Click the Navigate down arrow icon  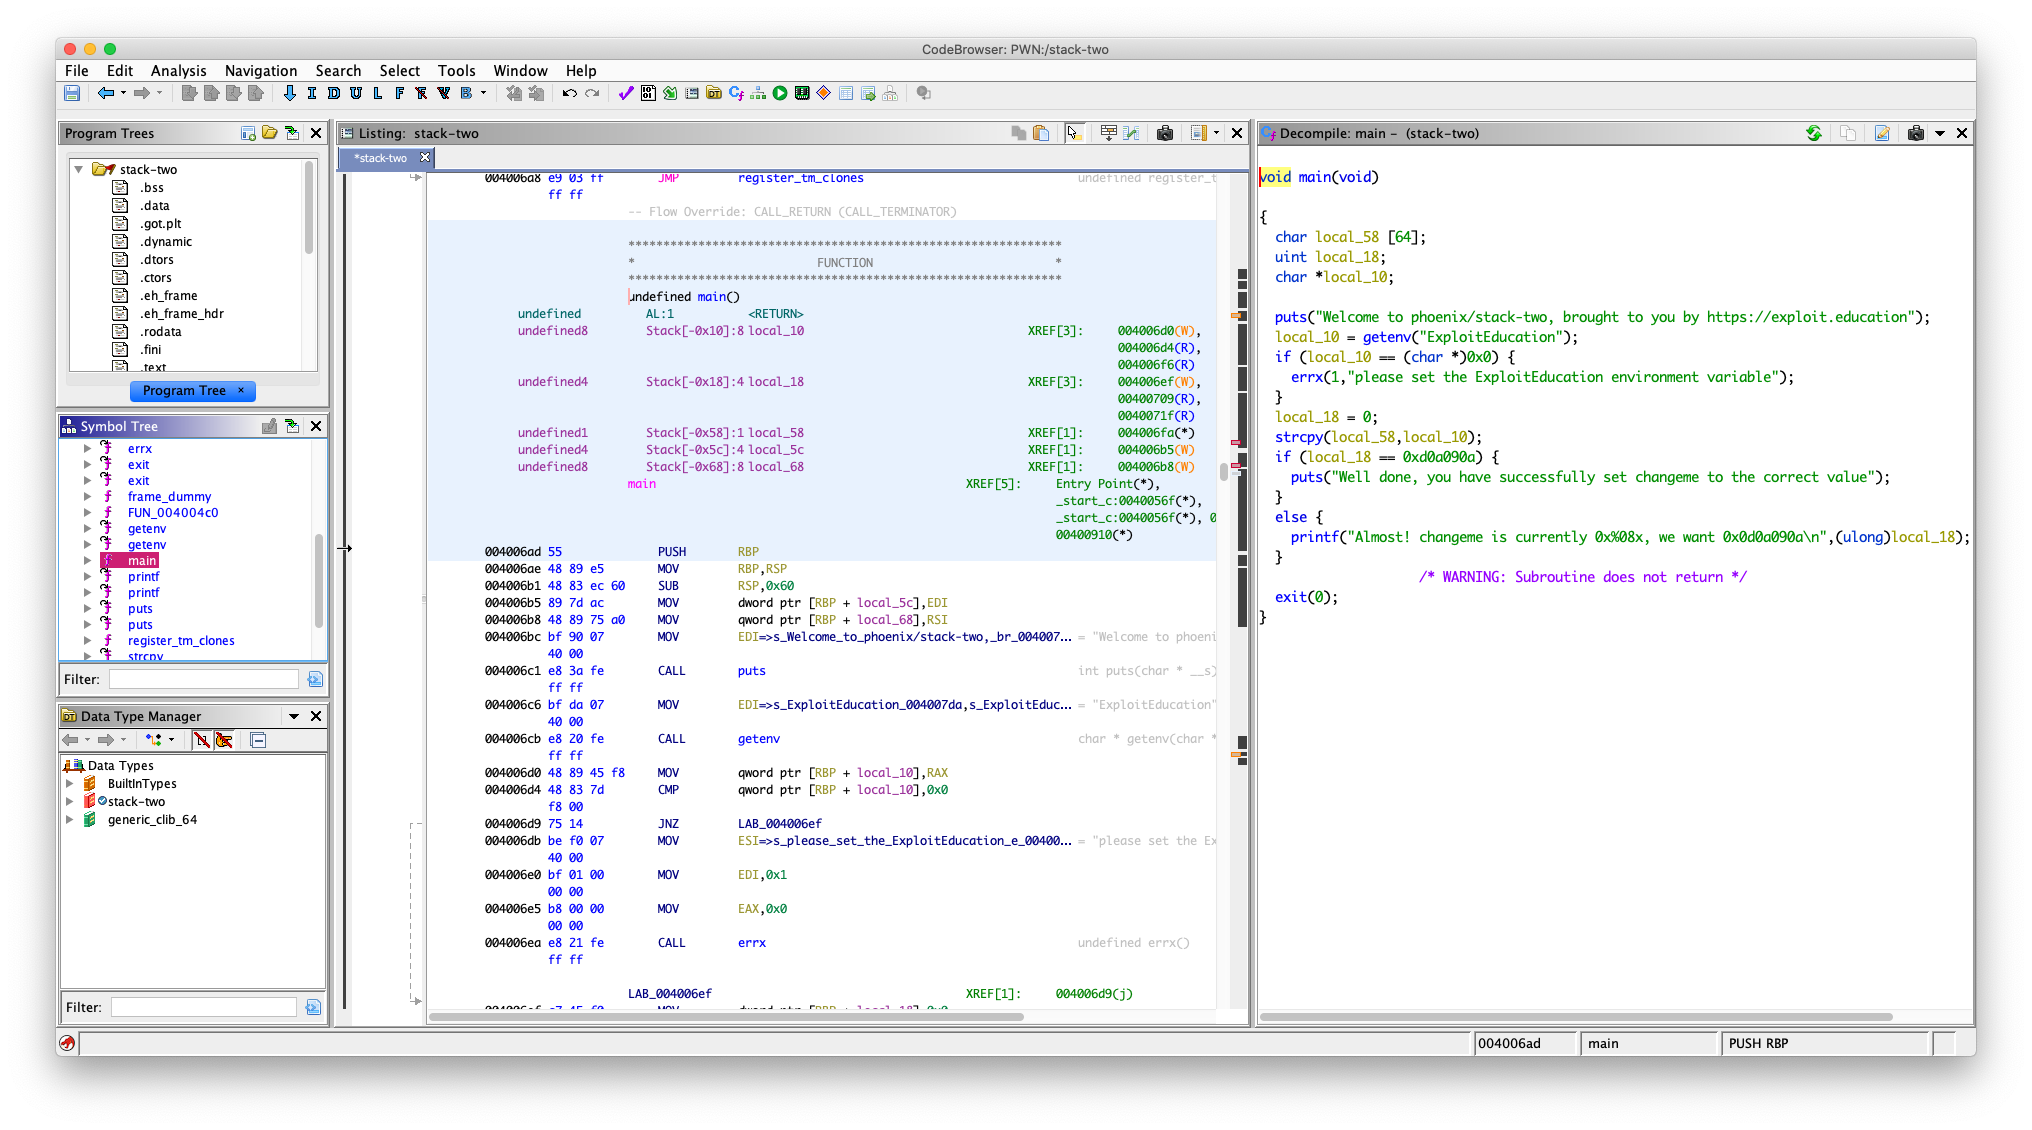[x=290, y=93]
